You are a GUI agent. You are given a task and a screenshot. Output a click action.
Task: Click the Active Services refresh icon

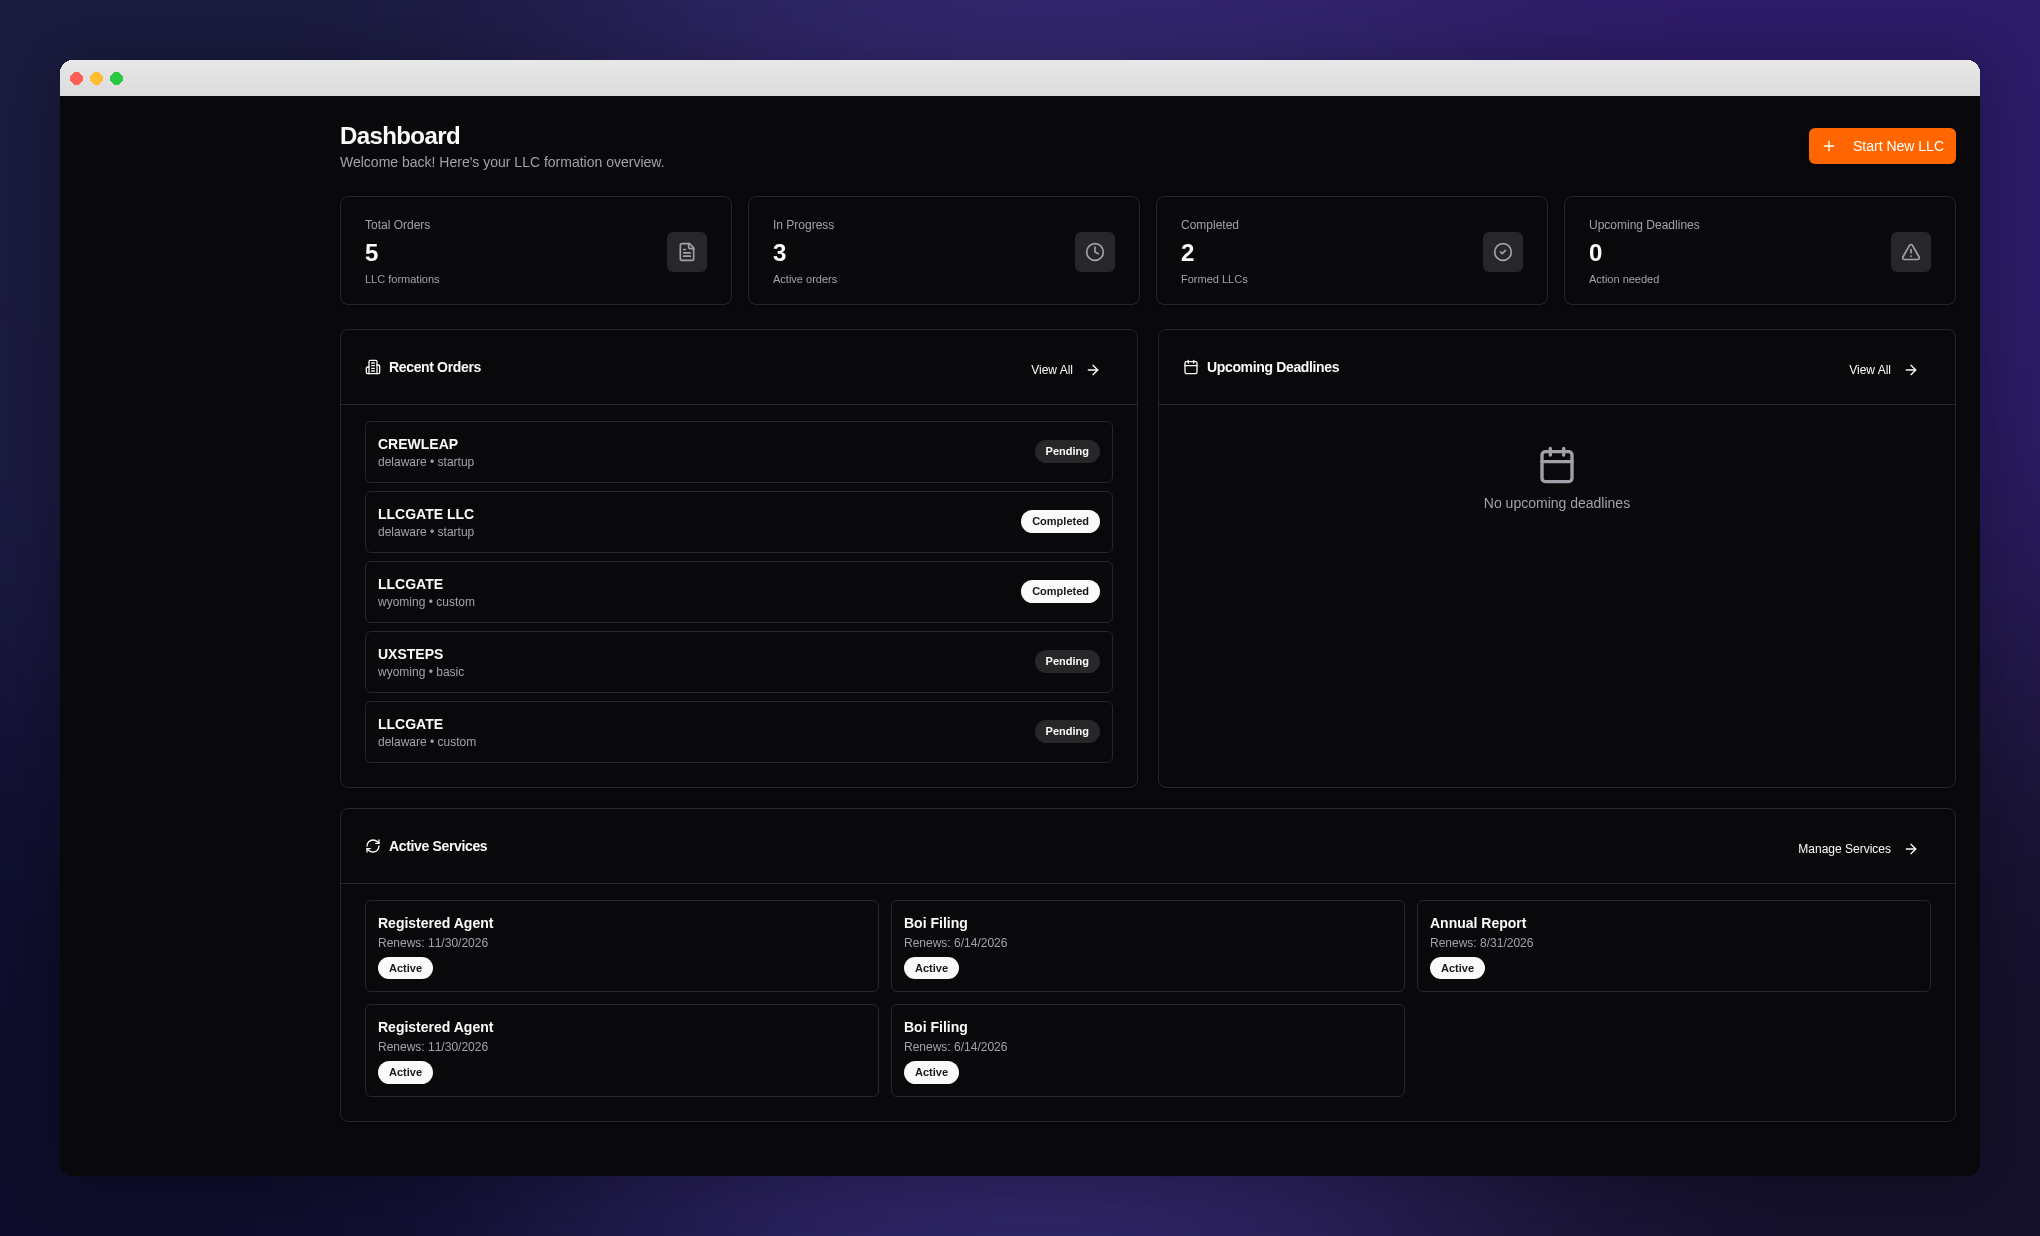point(373,846)
